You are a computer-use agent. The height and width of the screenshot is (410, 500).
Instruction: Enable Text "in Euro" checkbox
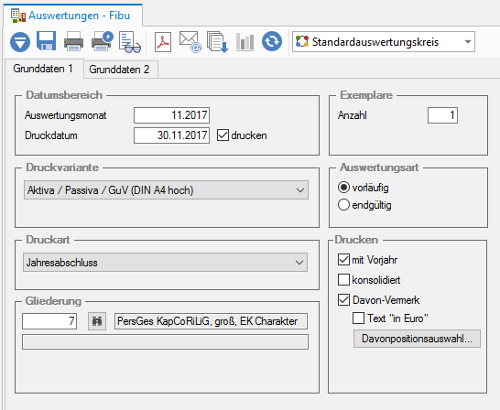358,318
